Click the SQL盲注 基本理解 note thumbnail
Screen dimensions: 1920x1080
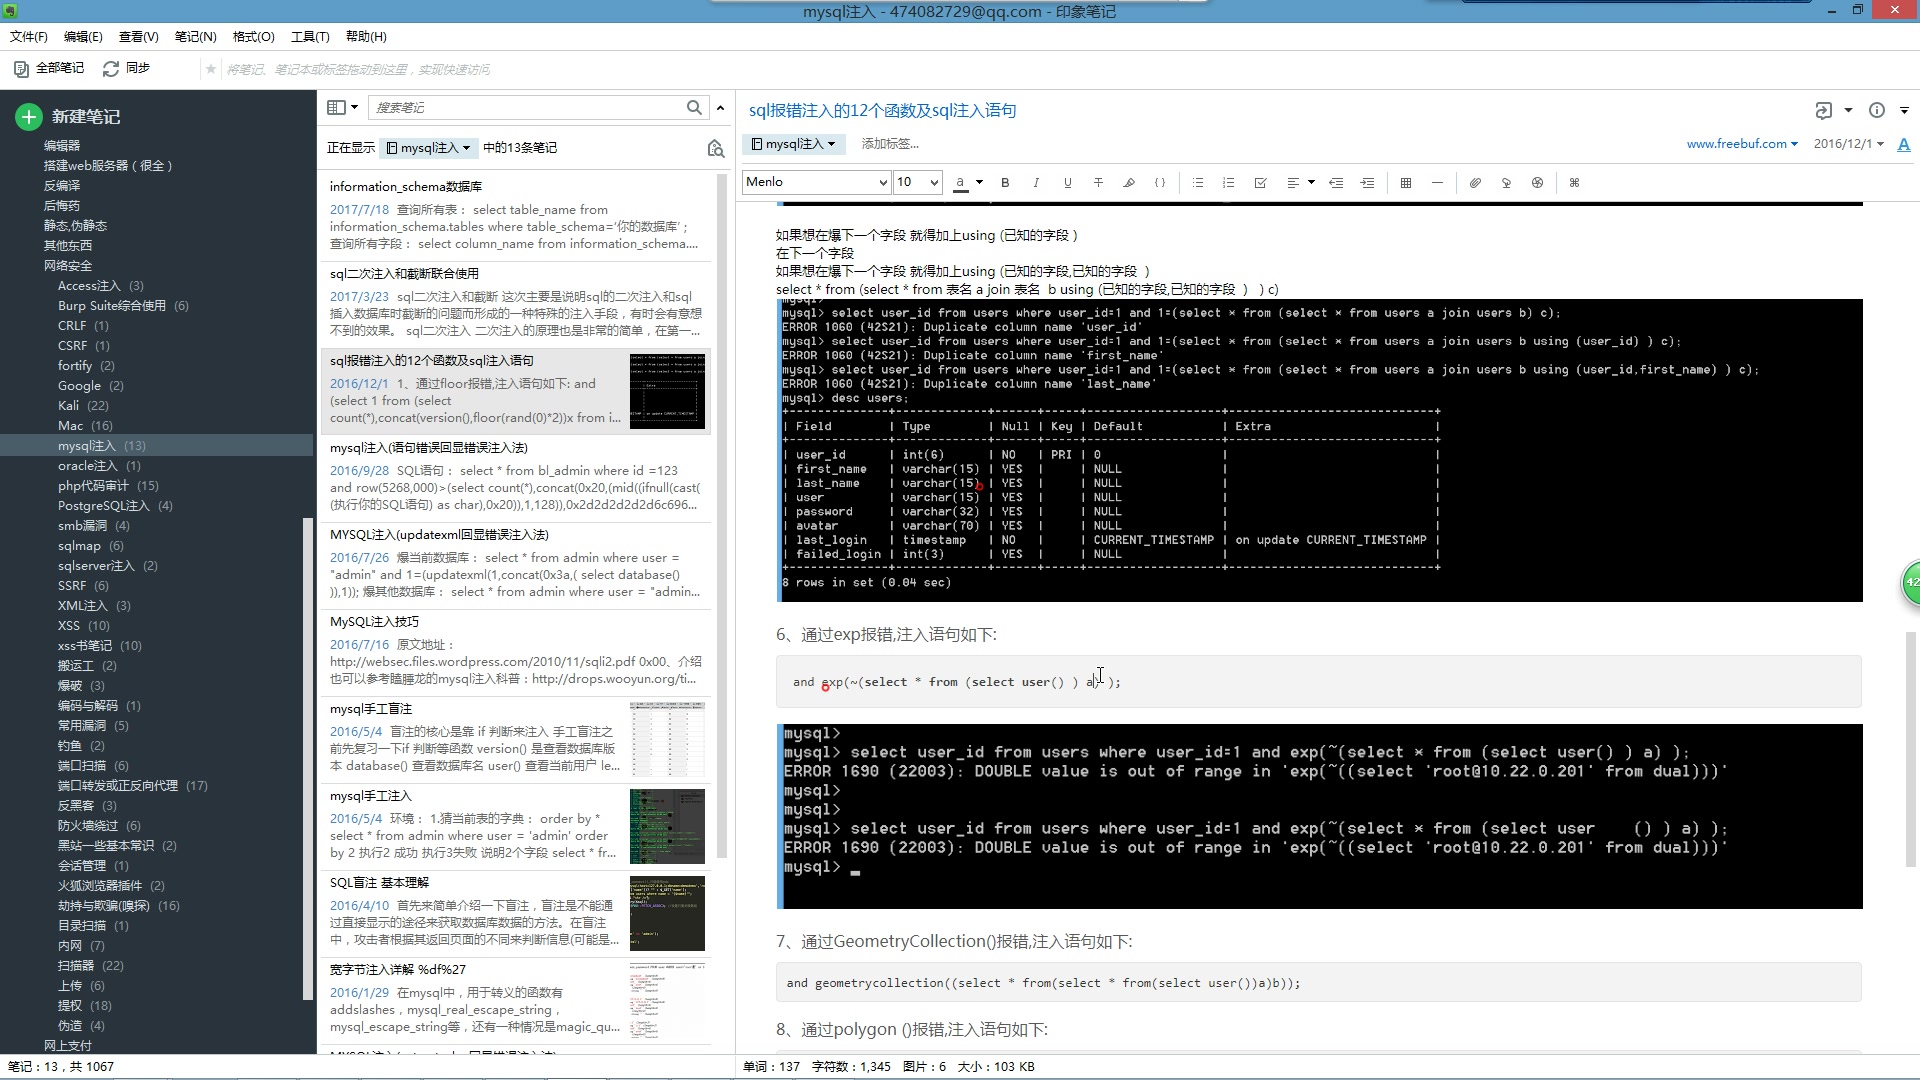667,914
